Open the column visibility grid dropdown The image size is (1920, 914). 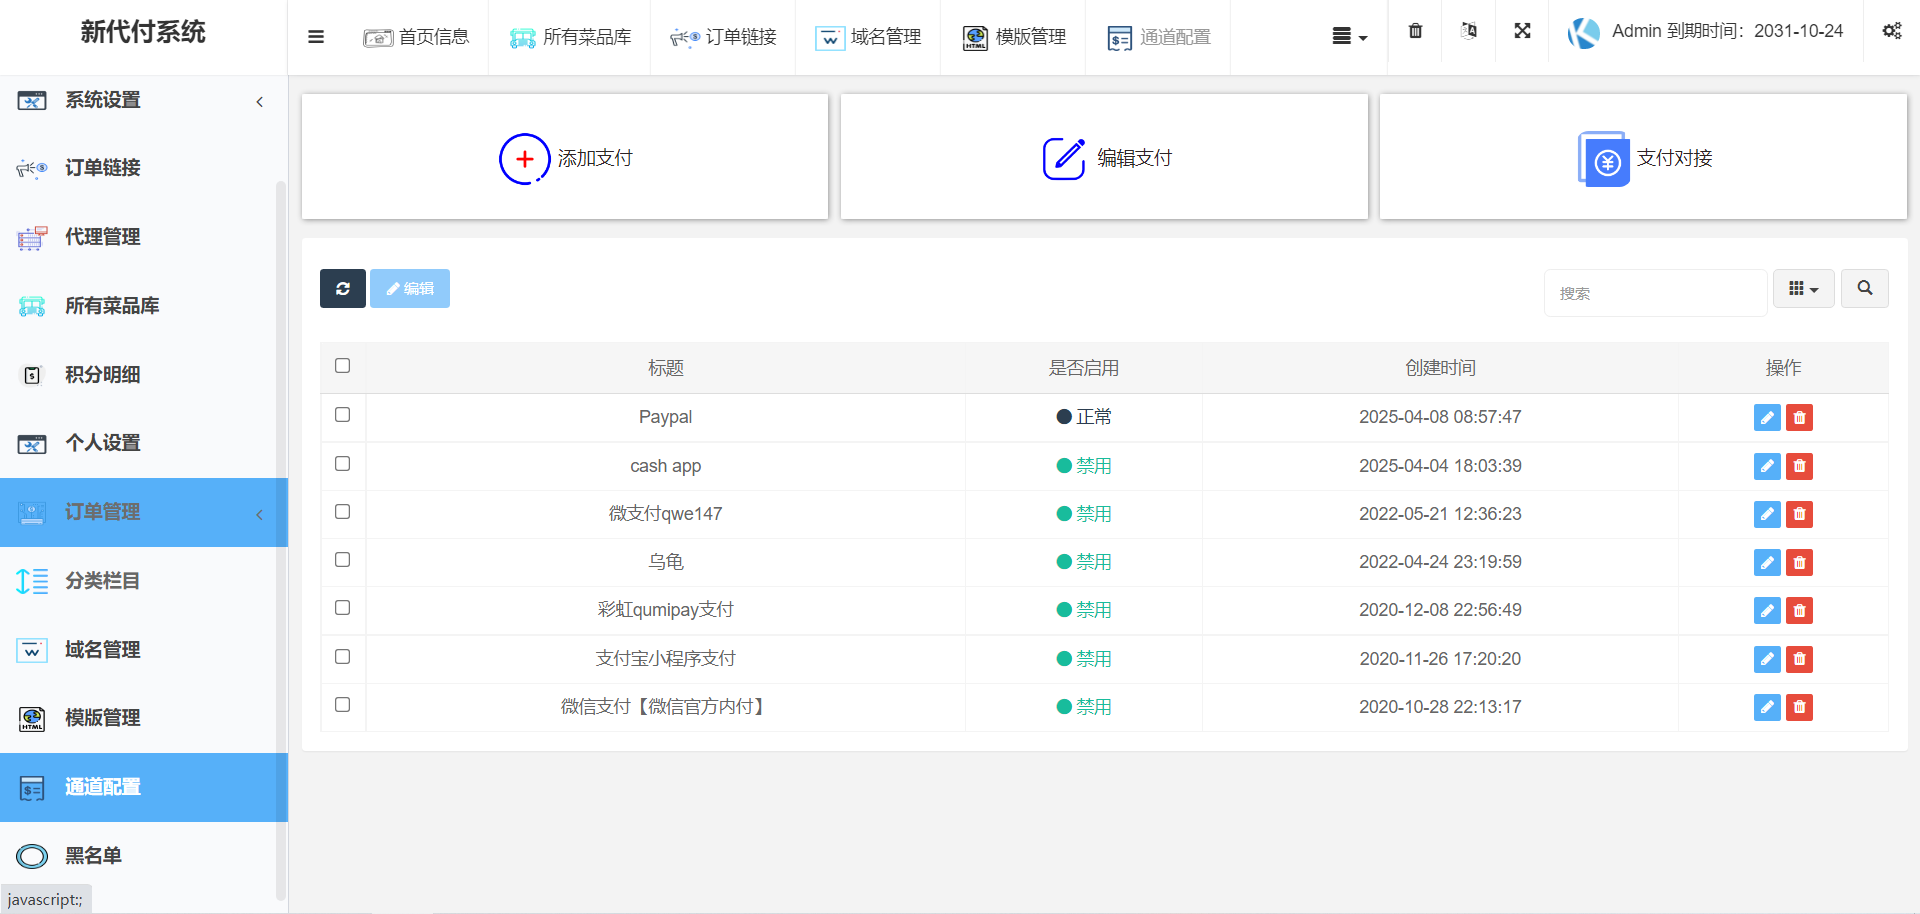(1803, 289)
